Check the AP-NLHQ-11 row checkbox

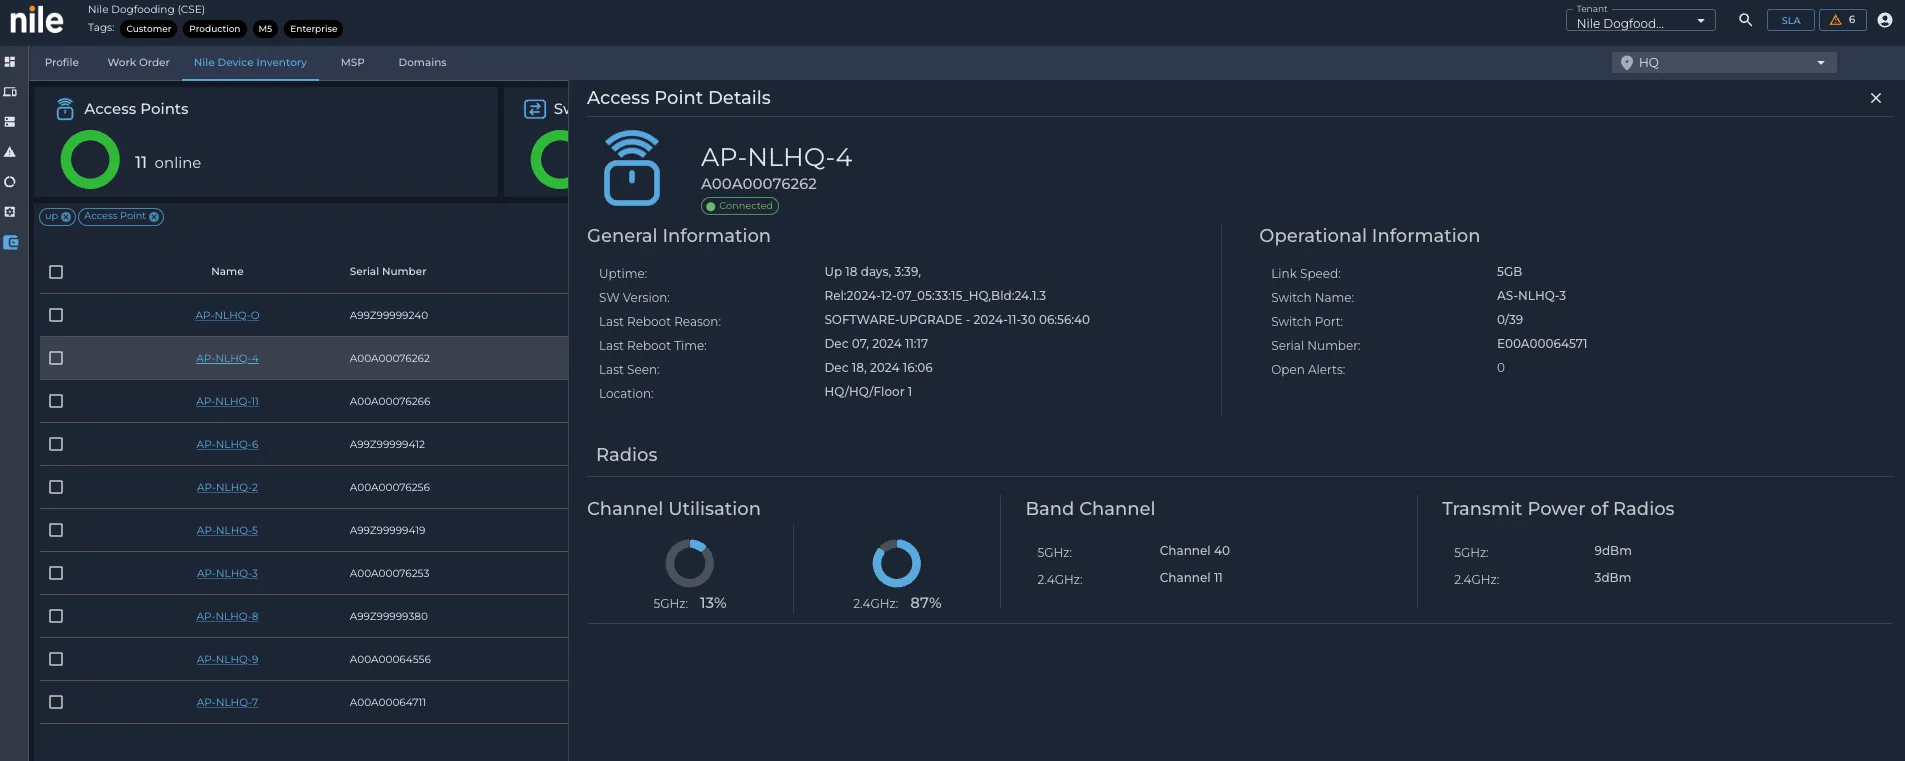tap(56, 401)
